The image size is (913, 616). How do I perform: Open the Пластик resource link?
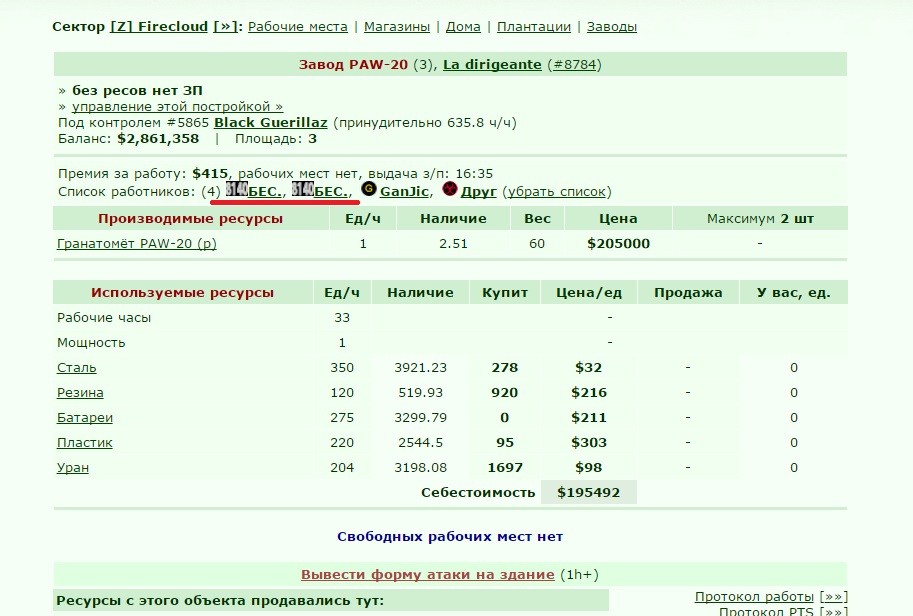[84, 443]
